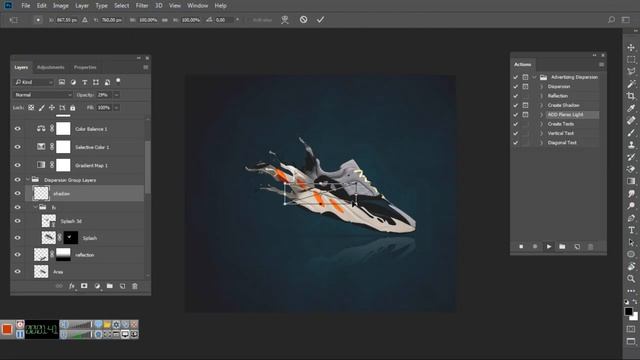
Task: Open the Image menu
Action: (60, 6)
